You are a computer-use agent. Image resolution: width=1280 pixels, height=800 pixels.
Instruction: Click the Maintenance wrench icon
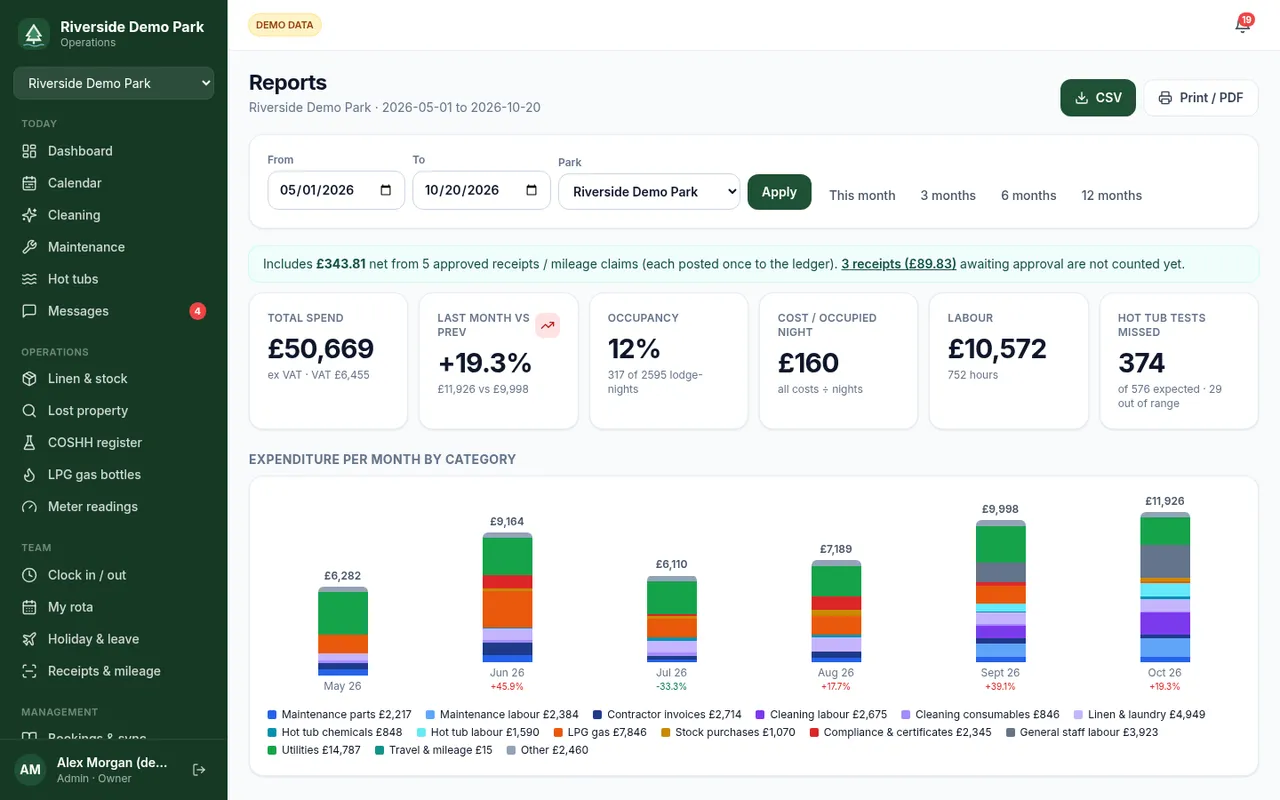(x=29, y=247)
